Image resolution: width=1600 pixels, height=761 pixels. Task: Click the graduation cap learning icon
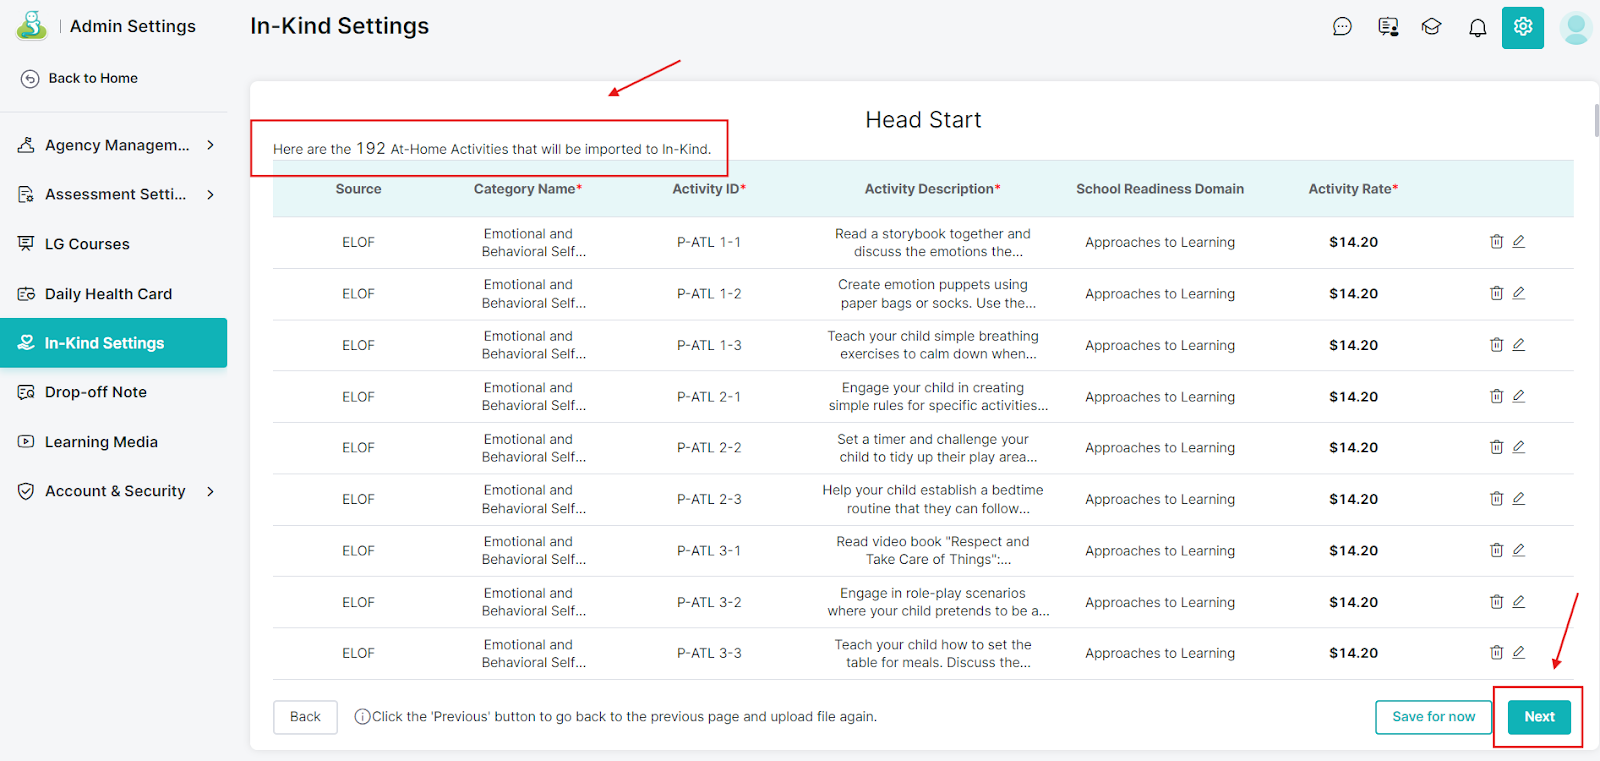point(1431,27)
